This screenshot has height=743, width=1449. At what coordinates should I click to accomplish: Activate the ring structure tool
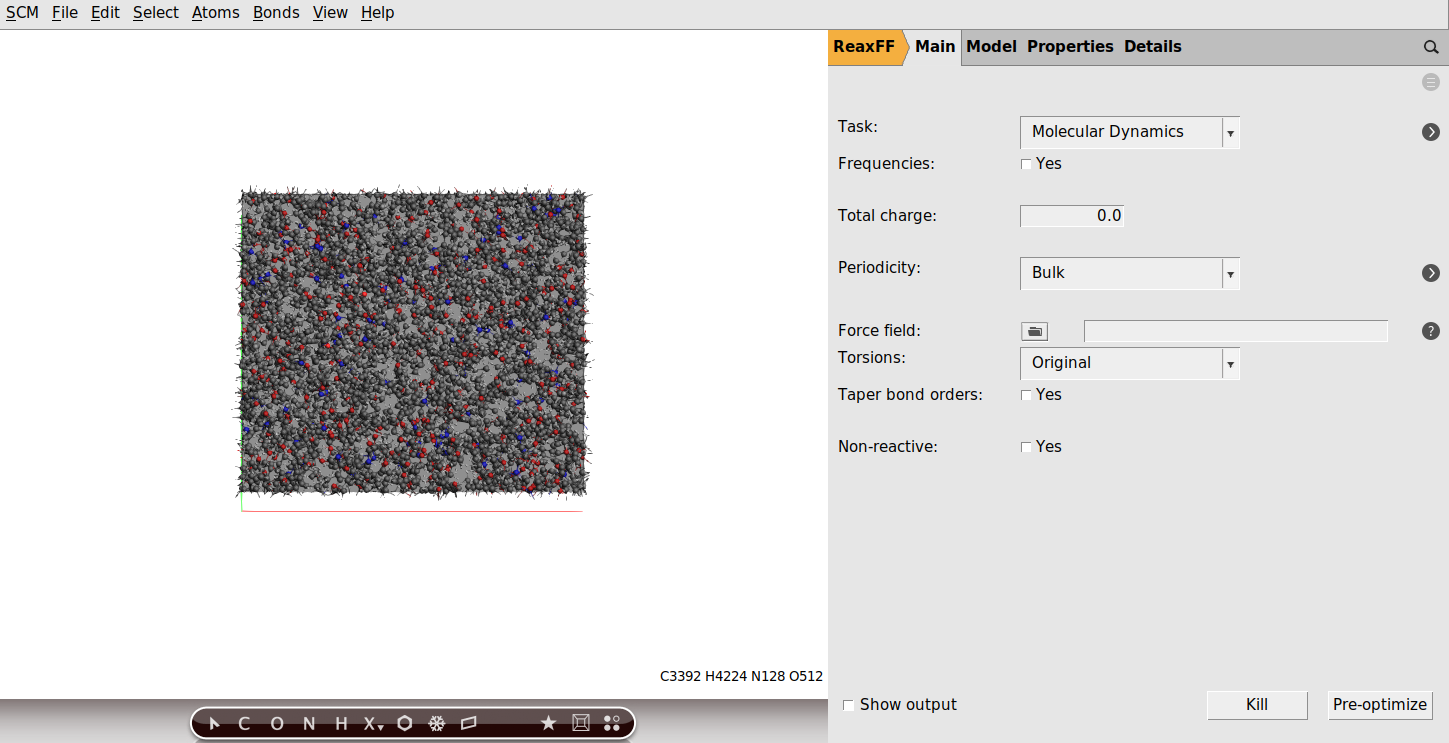404,723
